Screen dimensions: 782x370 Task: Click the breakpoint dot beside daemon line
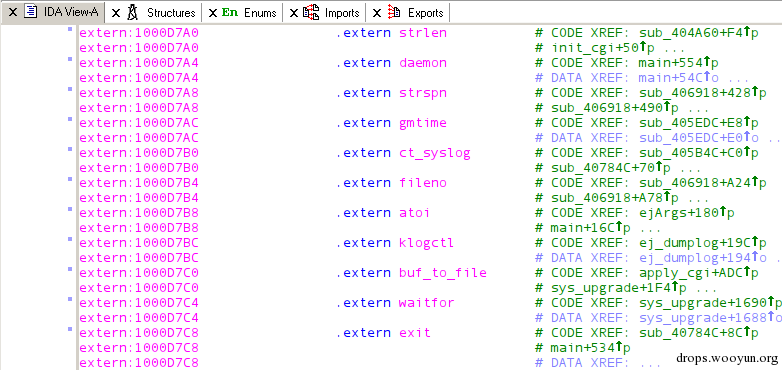tap(70, 59)
